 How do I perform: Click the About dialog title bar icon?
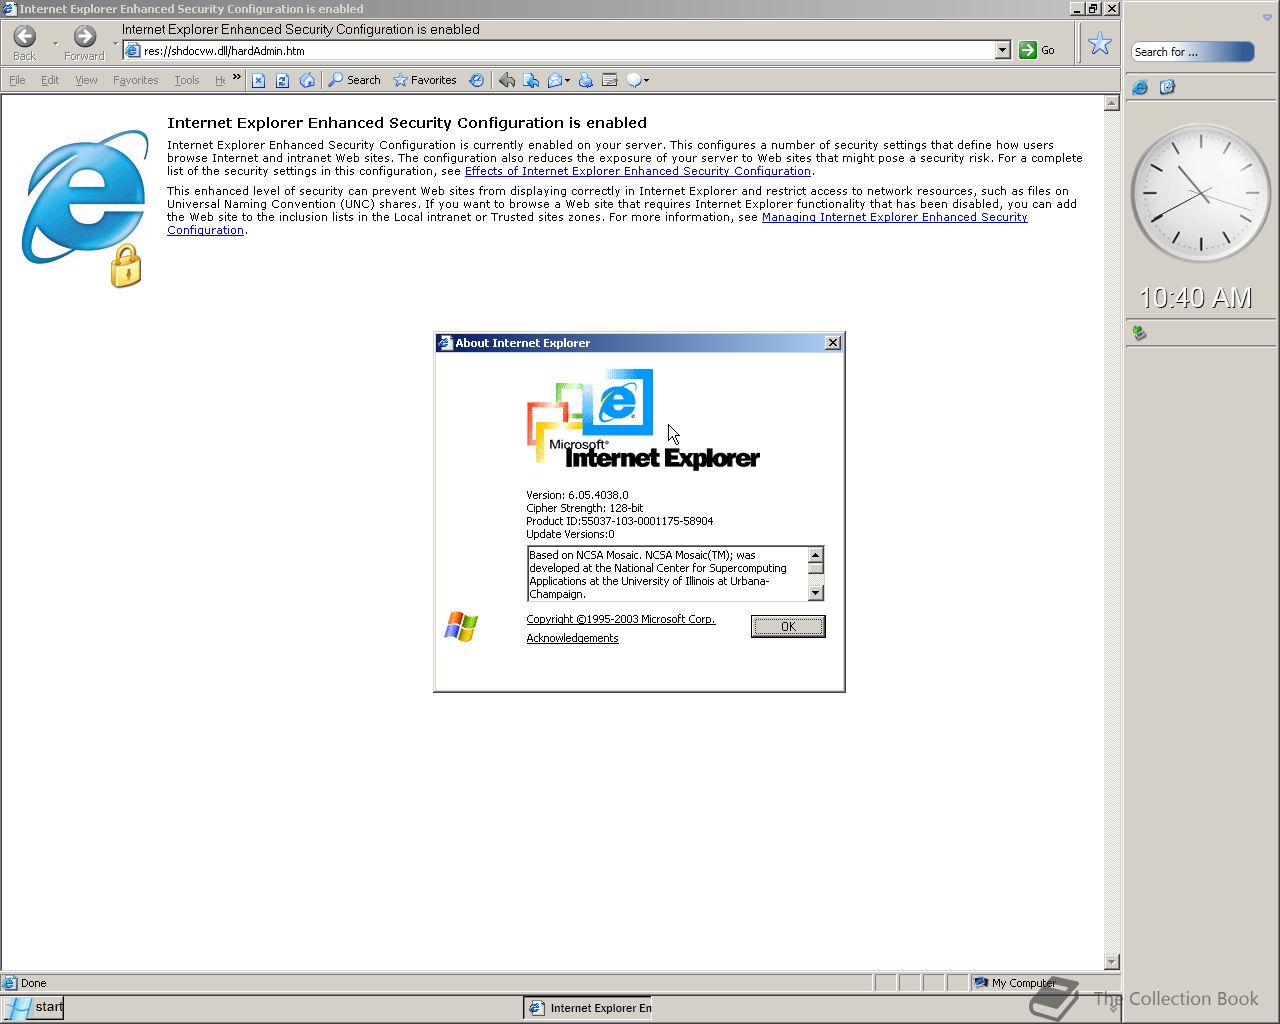445,343
